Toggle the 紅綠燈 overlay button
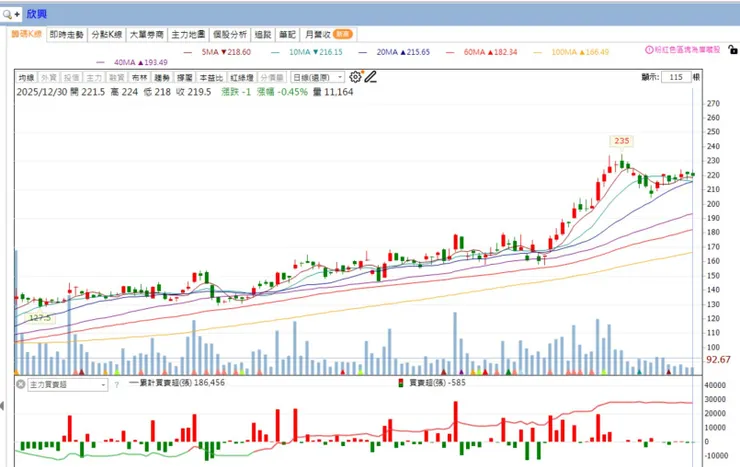 click(242, 77)
